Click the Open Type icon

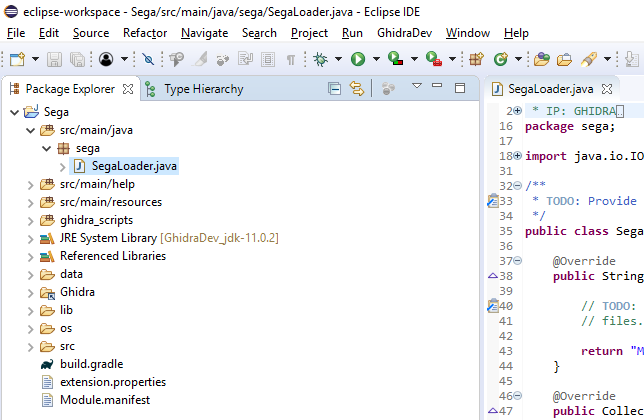542,60
